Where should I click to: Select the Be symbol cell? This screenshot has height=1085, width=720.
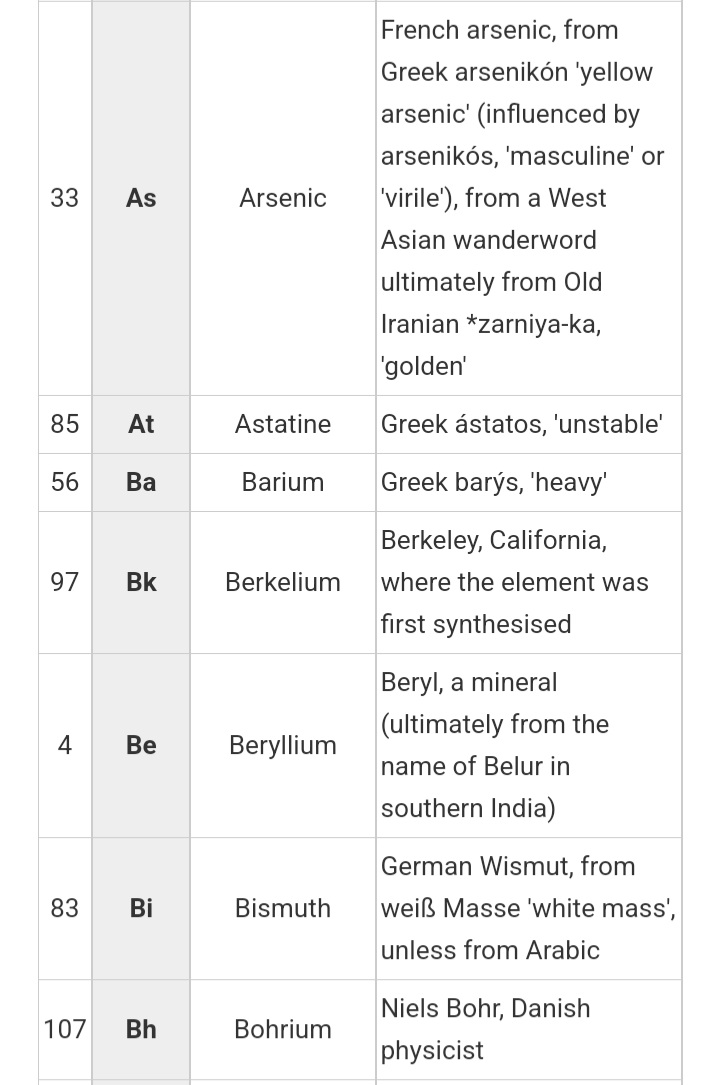click(141, 745)
